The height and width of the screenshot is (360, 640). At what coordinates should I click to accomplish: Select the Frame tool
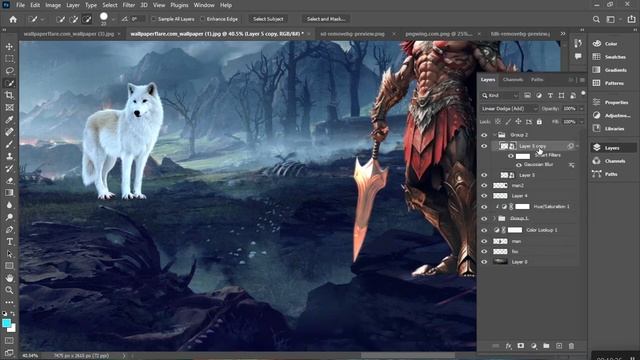(x=9, y=107)
